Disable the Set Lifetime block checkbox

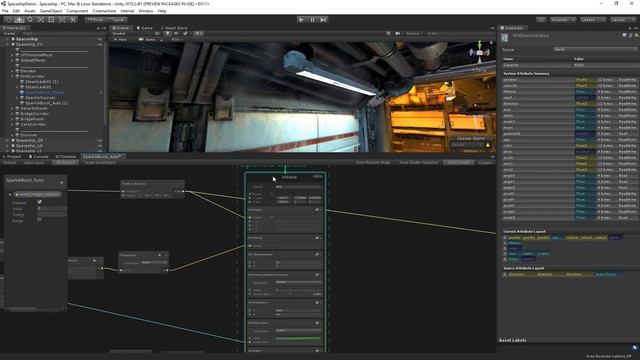pos(317,237)
